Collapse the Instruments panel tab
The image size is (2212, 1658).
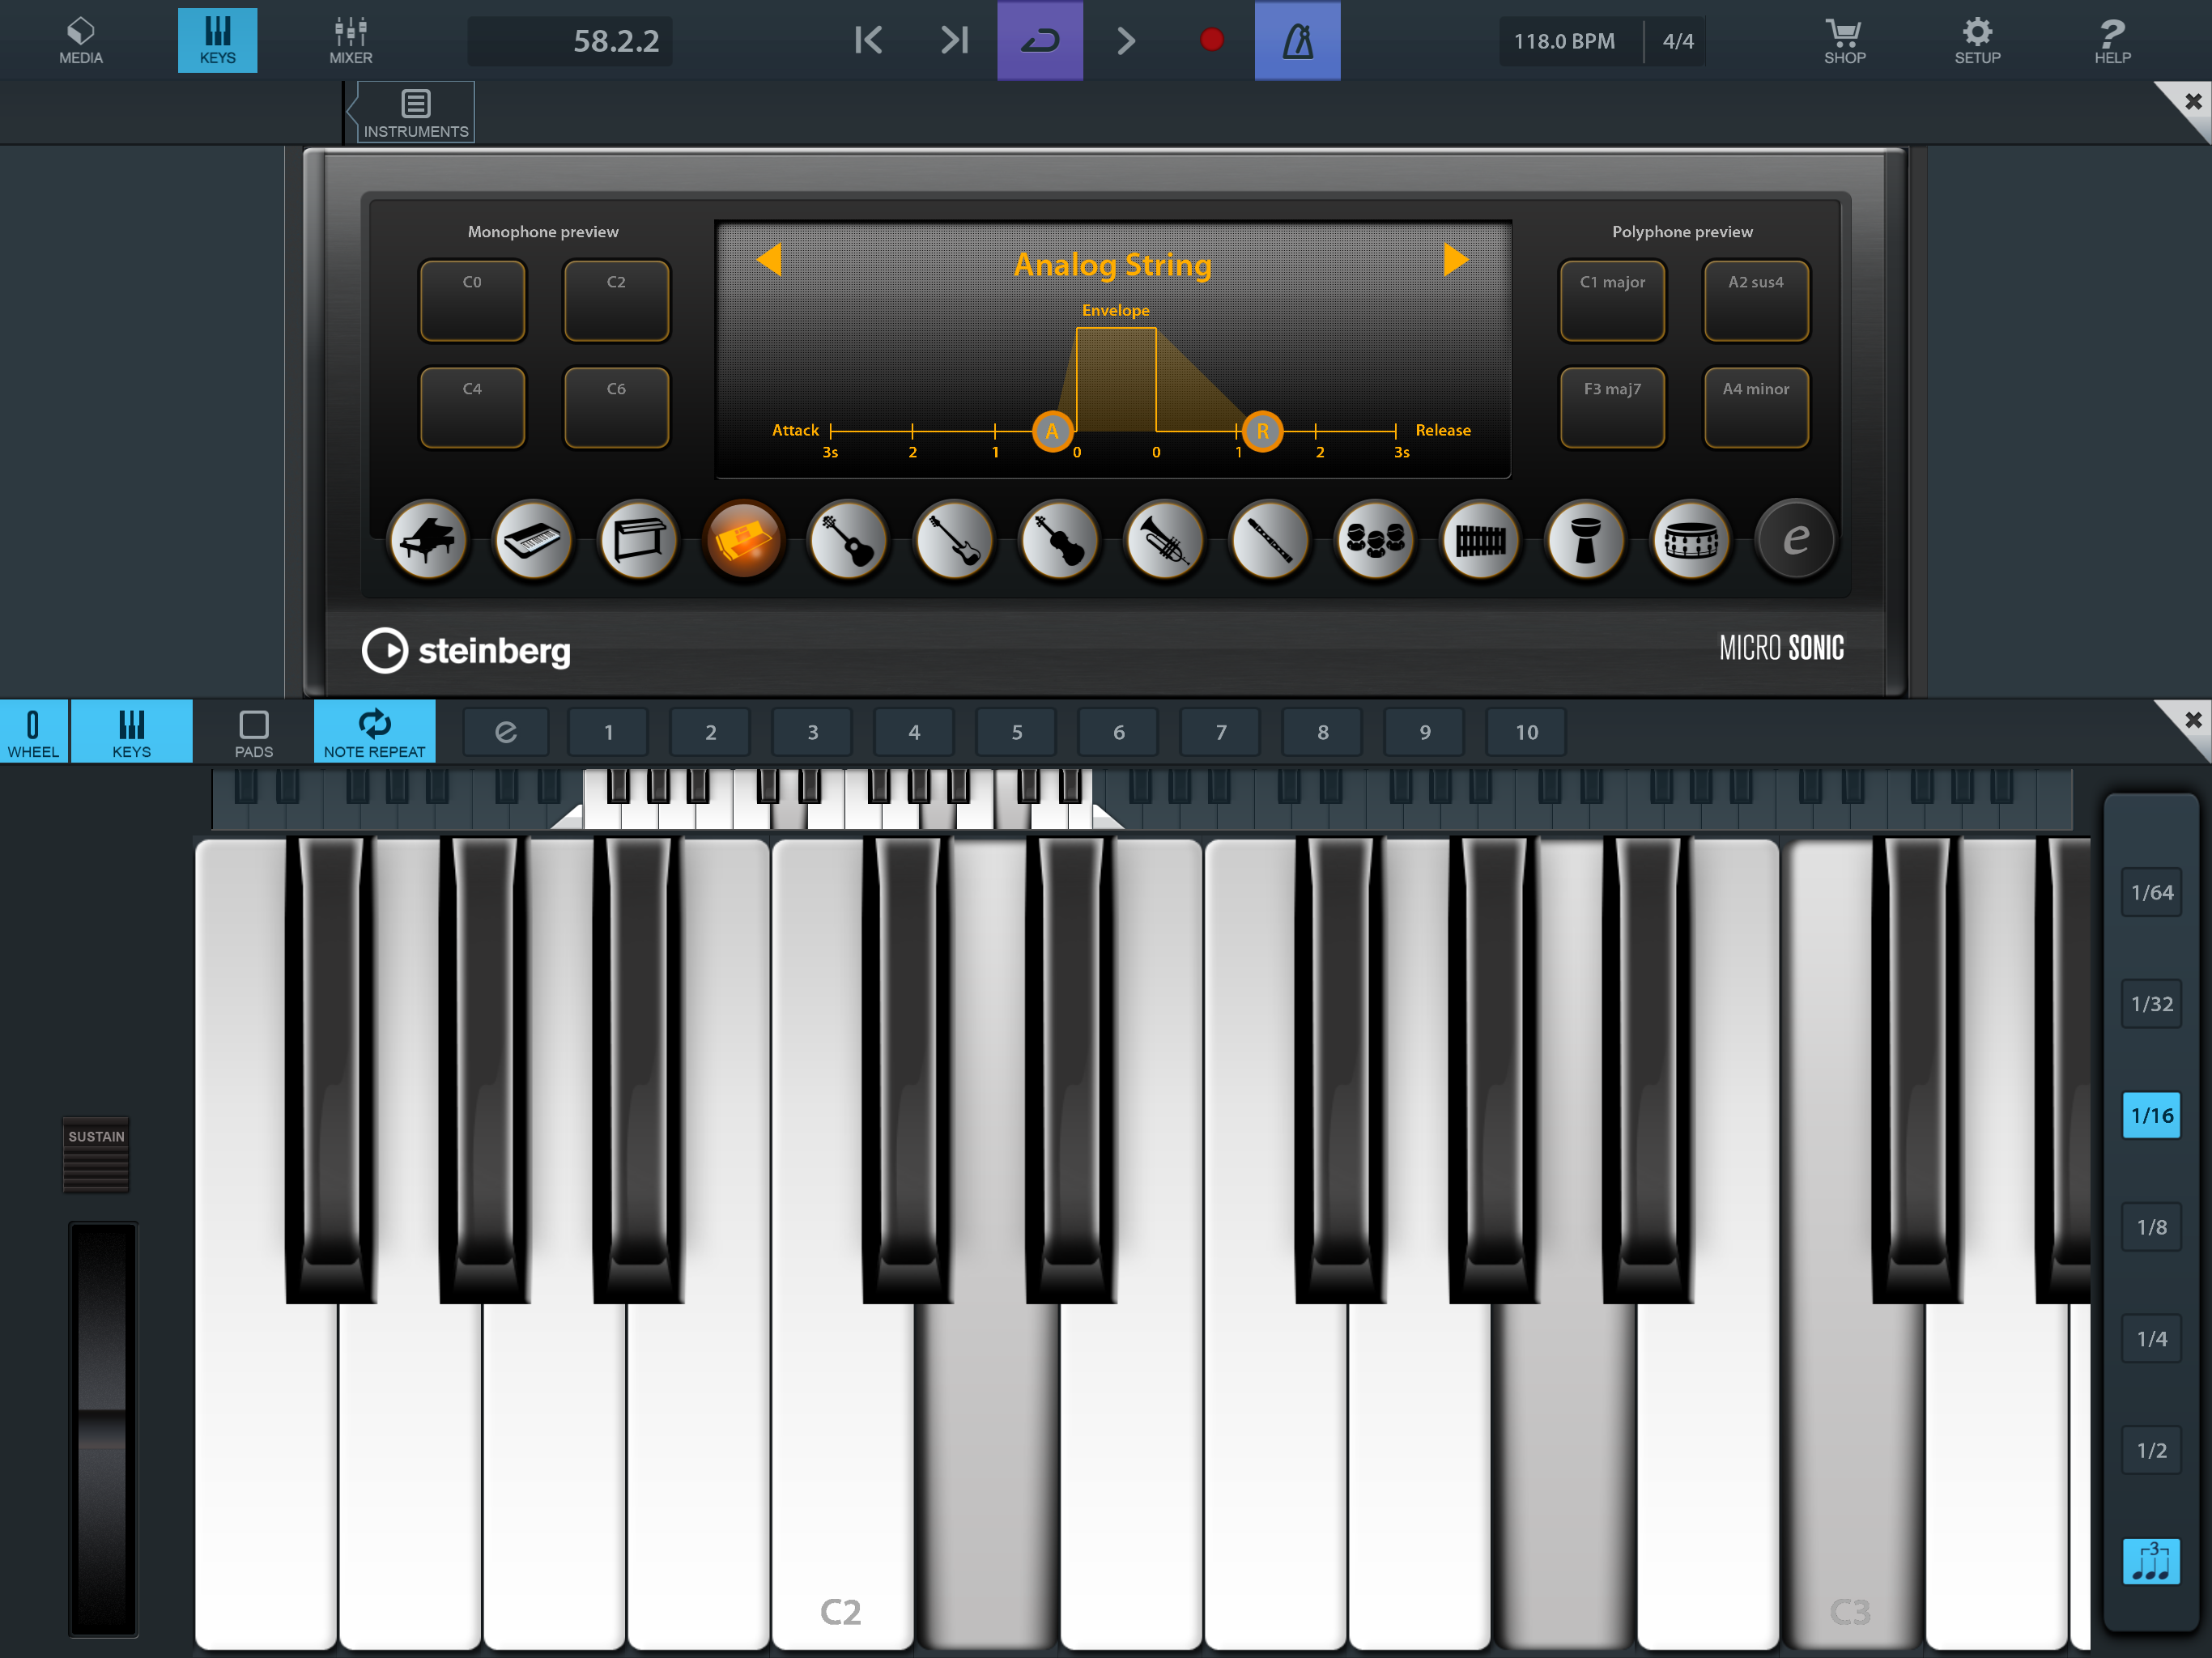pyautogui.click(x=415, y=113)
